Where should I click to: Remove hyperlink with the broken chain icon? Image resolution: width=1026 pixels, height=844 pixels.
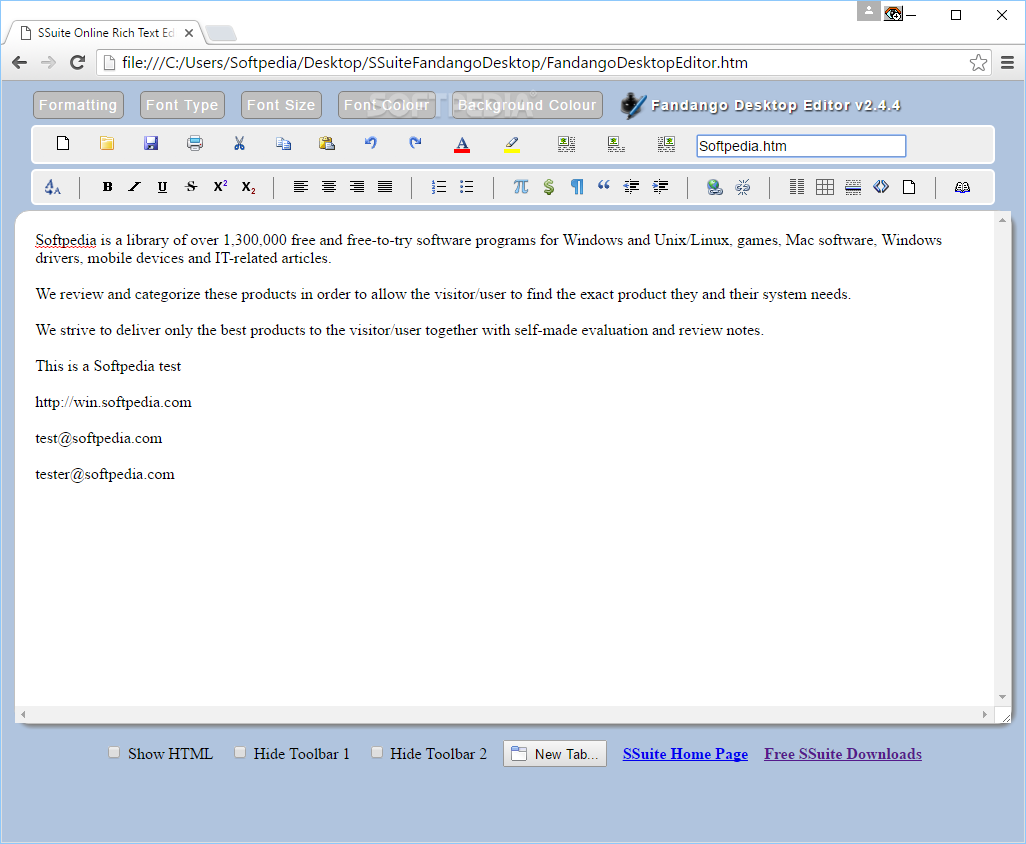[x=743, y=188]
